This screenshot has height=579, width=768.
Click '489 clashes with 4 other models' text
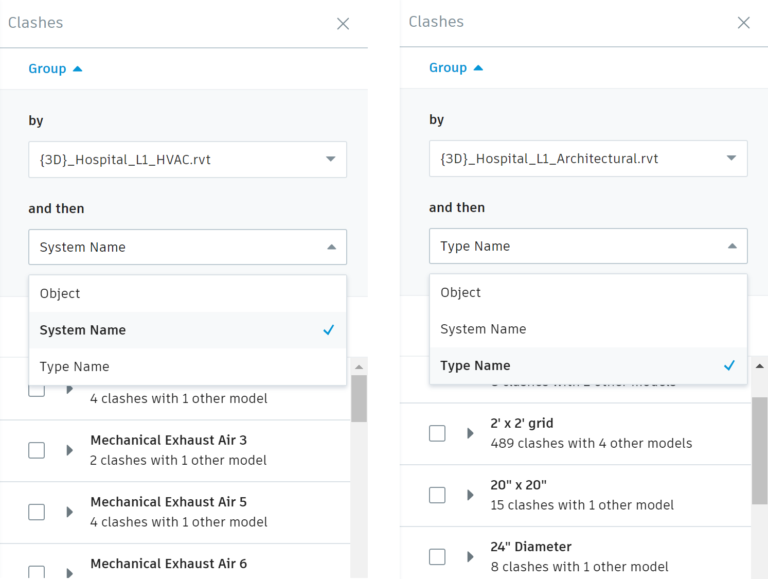pos(591,443)
